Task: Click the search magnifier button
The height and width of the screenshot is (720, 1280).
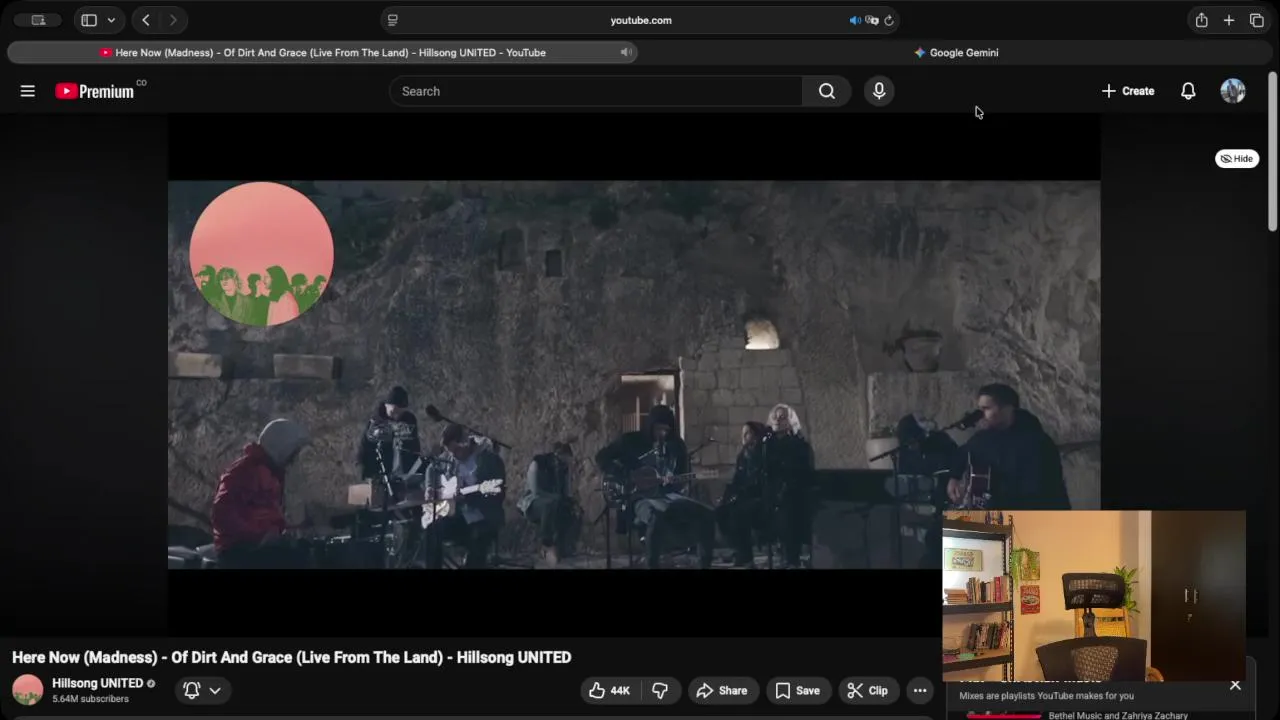Action: click(826, 91)
